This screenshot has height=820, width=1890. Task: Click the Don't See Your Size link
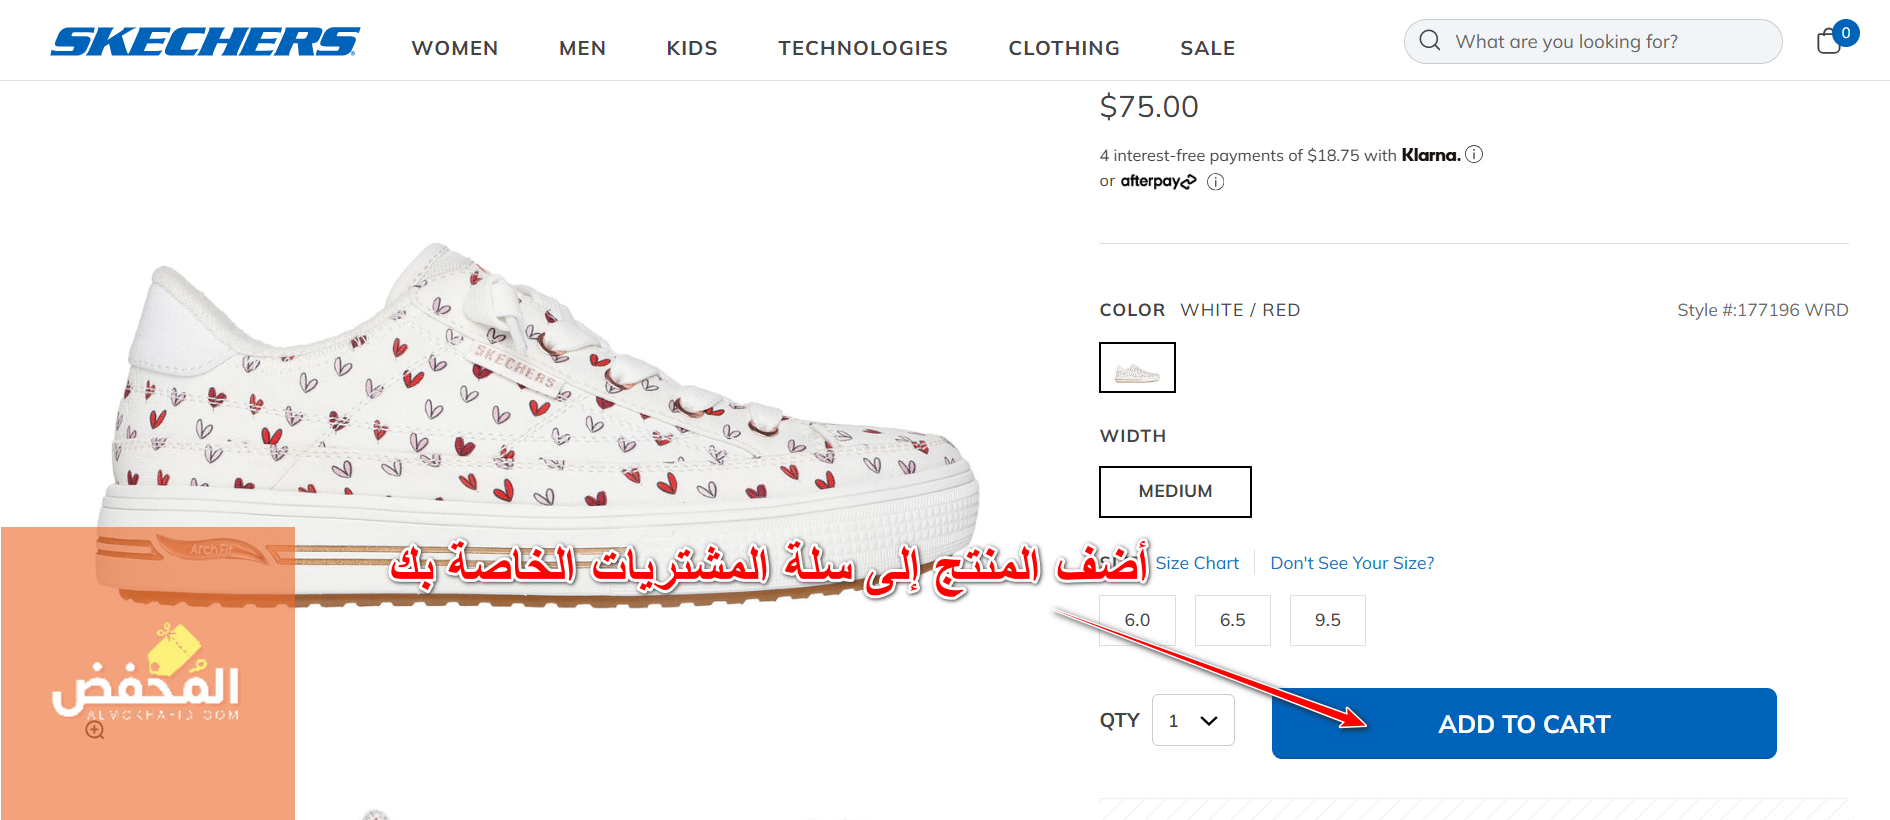(x=1352, y=563)
